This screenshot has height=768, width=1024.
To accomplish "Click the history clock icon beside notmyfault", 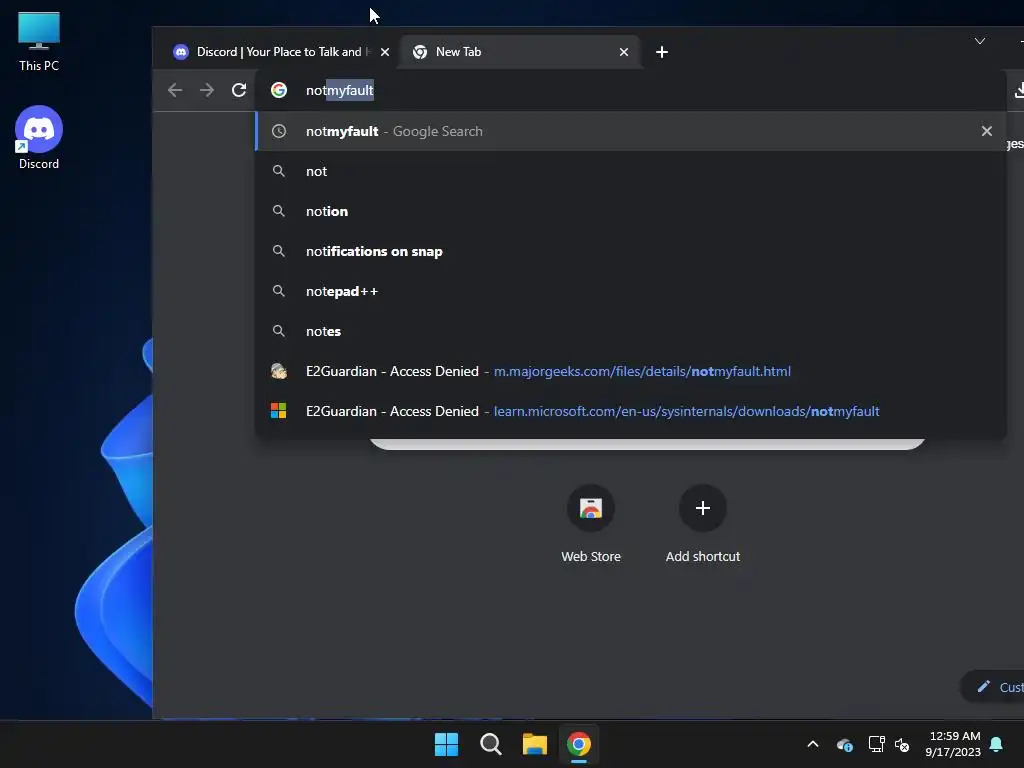I will 279,131.
